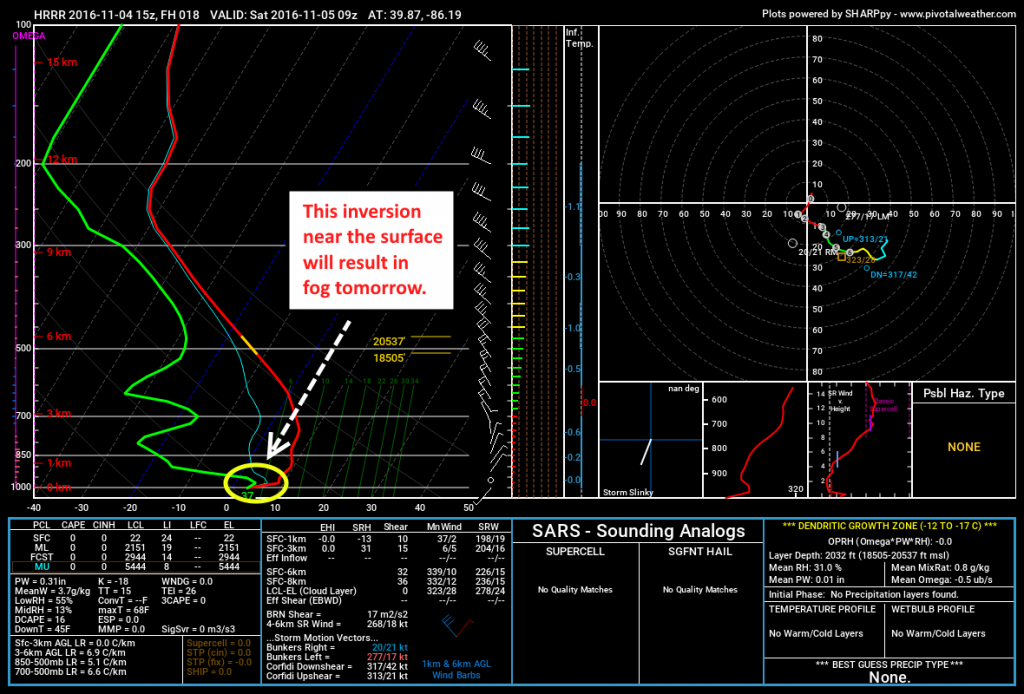This screenshot has width=1024, height=694.
Task: Click the 'LowRH = 55%' value
Action: (43, 601)
